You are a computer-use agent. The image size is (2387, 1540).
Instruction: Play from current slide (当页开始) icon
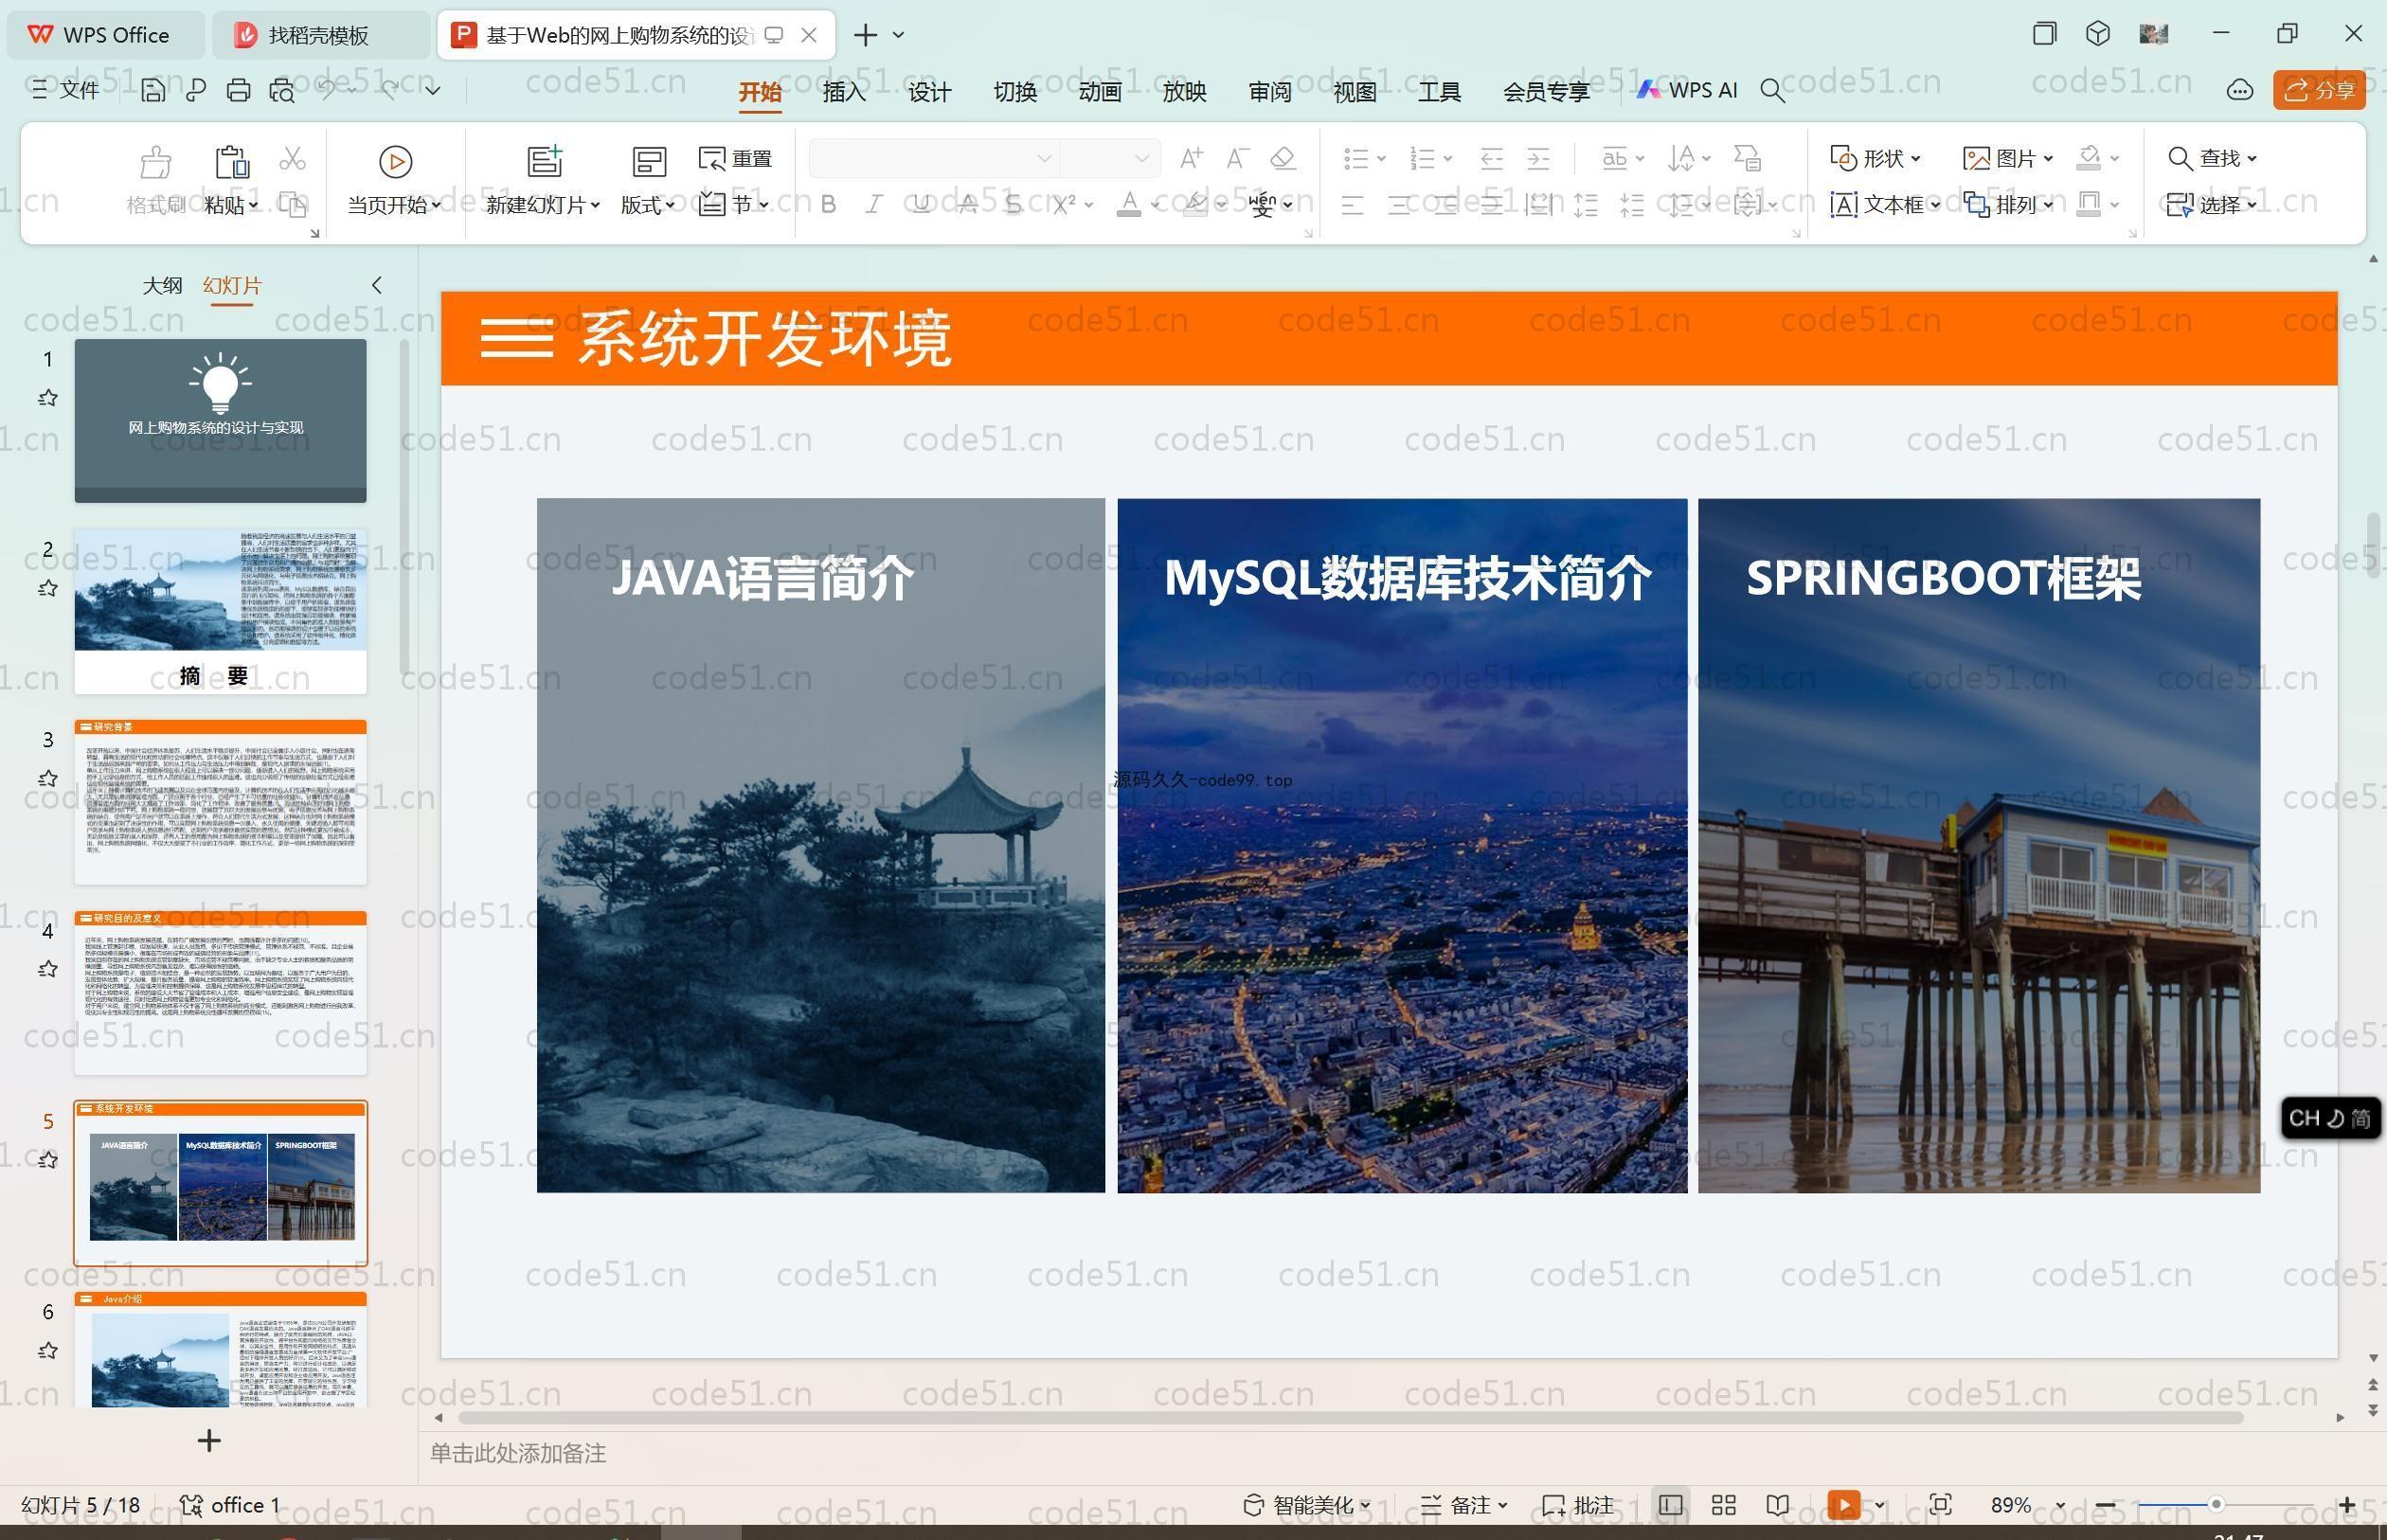click(395, 161)
